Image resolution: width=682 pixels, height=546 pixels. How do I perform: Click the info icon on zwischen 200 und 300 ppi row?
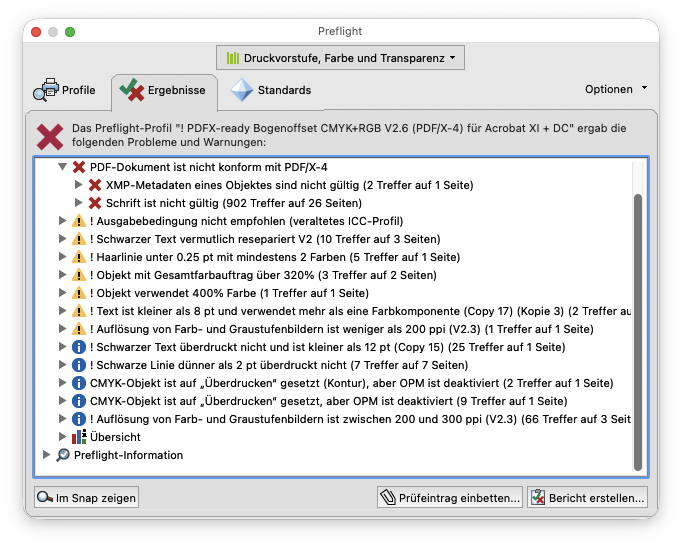point(79,419)
